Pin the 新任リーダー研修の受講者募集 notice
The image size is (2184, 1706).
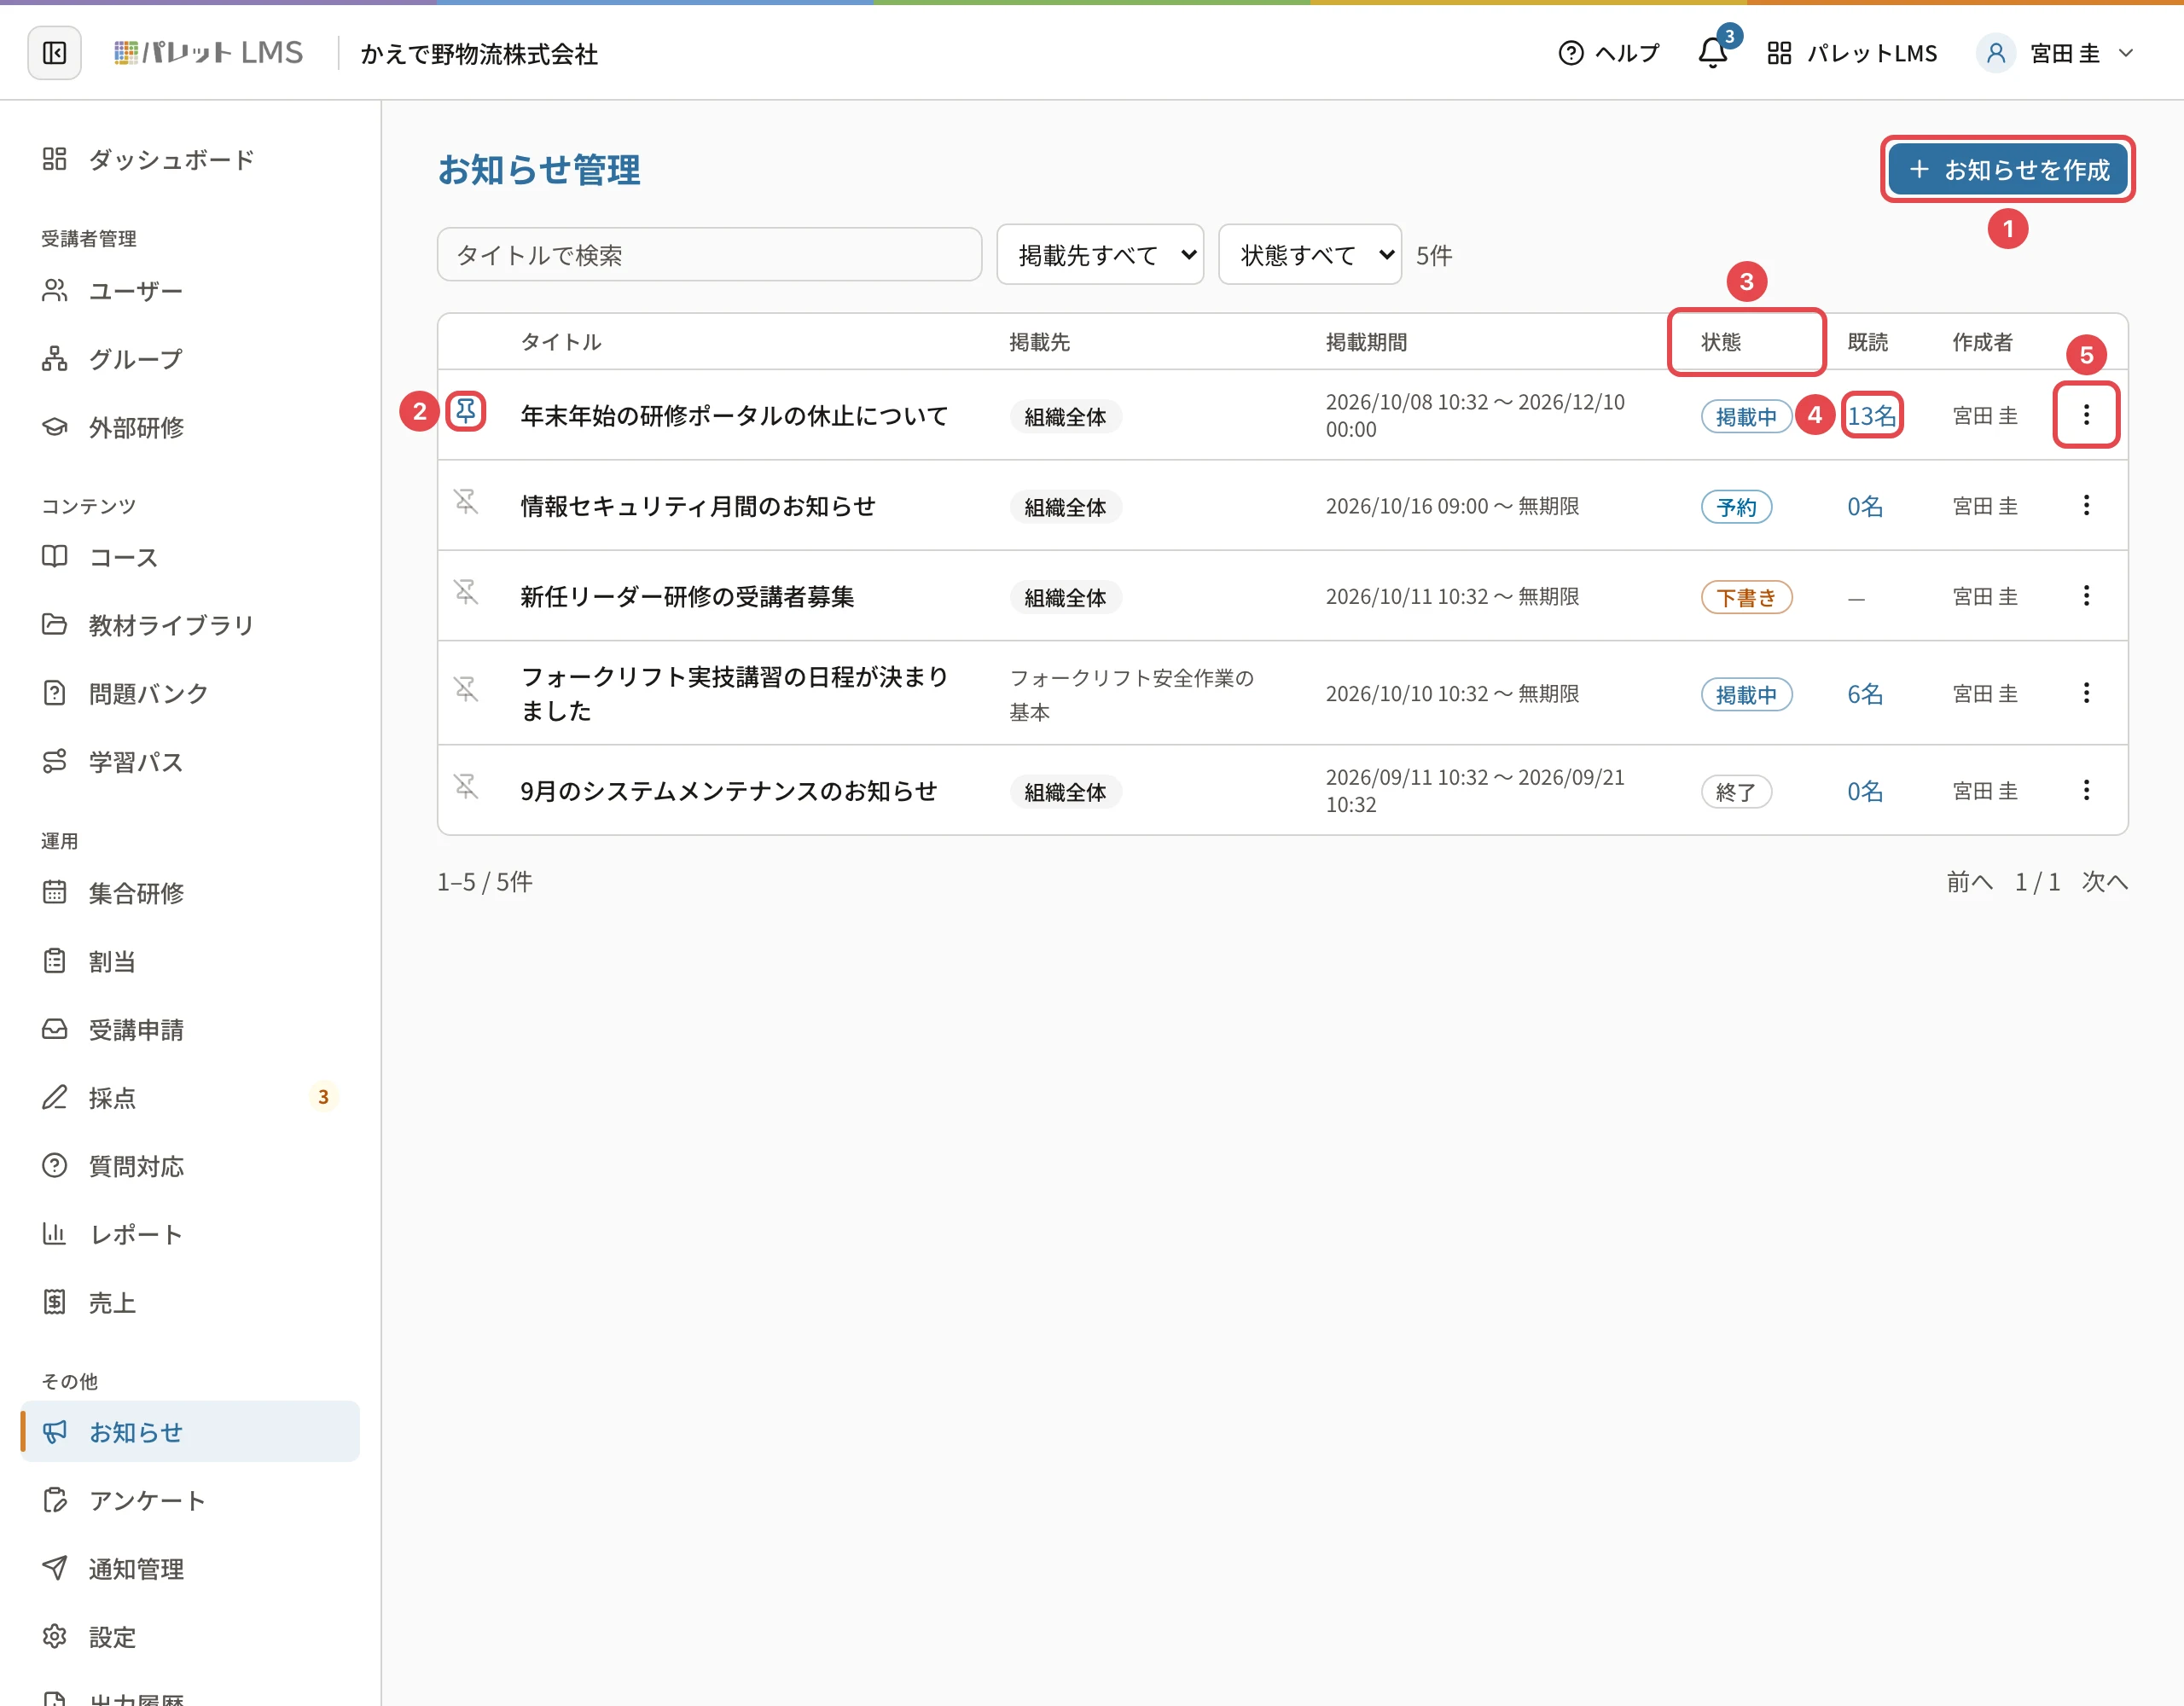(x=466, y=592)
